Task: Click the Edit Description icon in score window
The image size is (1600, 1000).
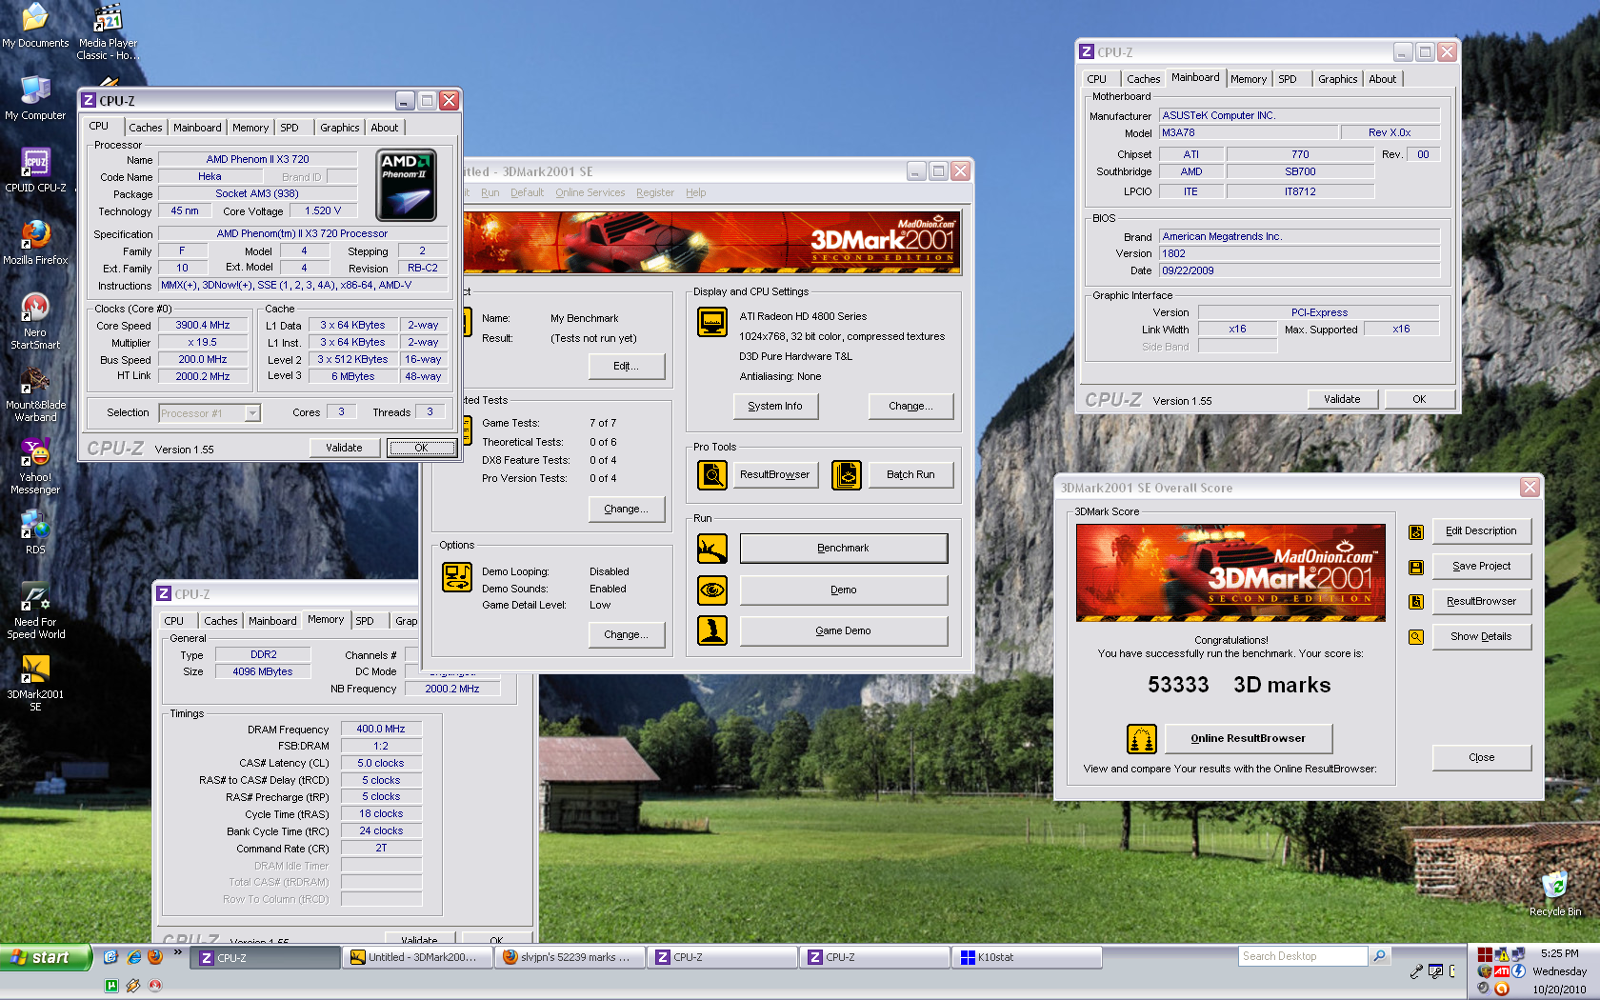Action: 1416,532
